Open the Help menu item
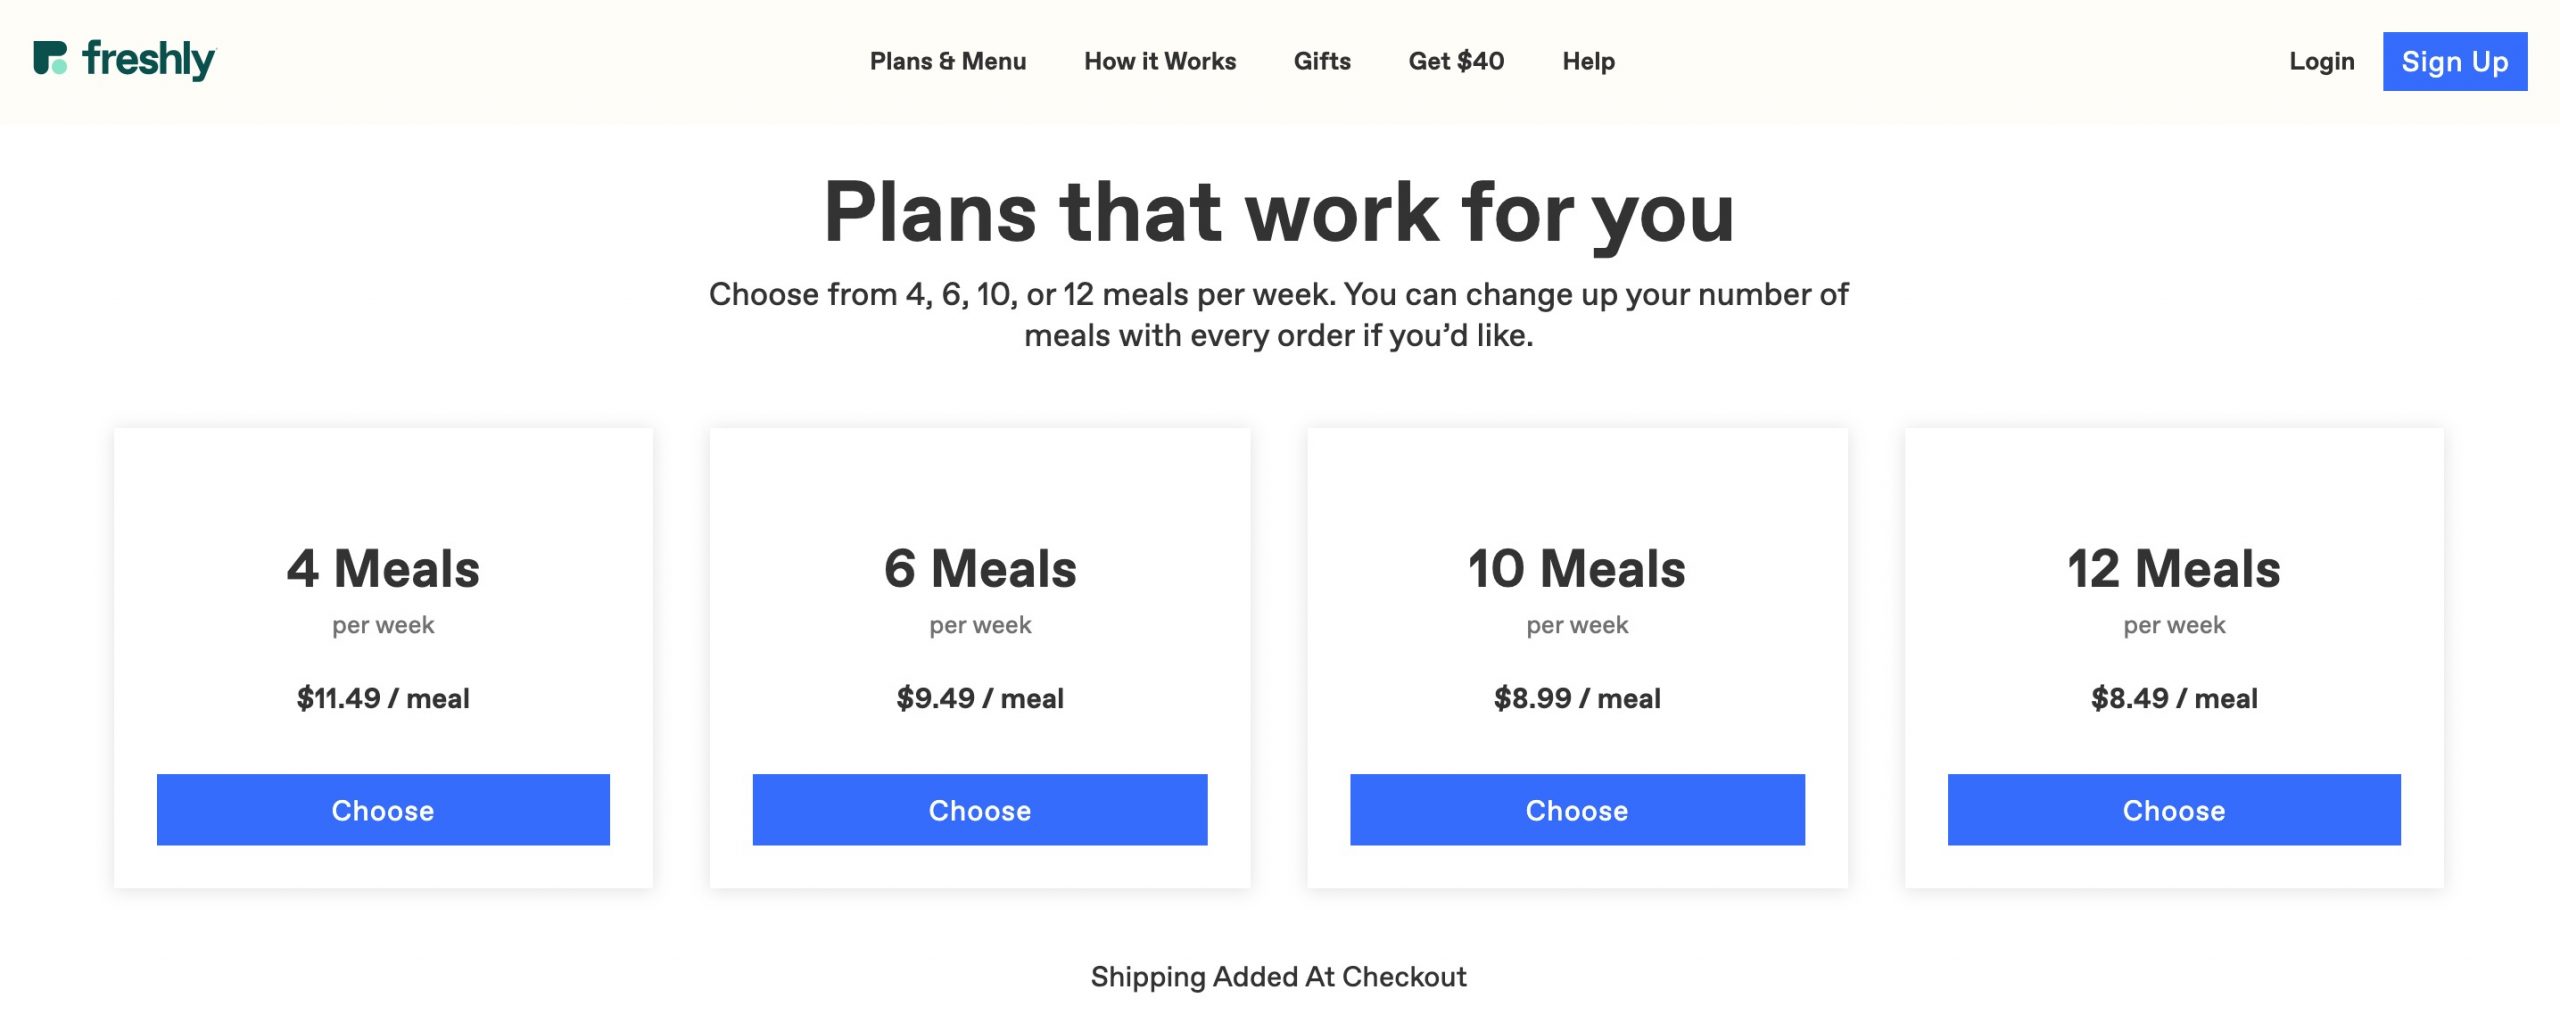Image resolution: width=2560 pixels, height=1031 pixels. coord(1588,61)
